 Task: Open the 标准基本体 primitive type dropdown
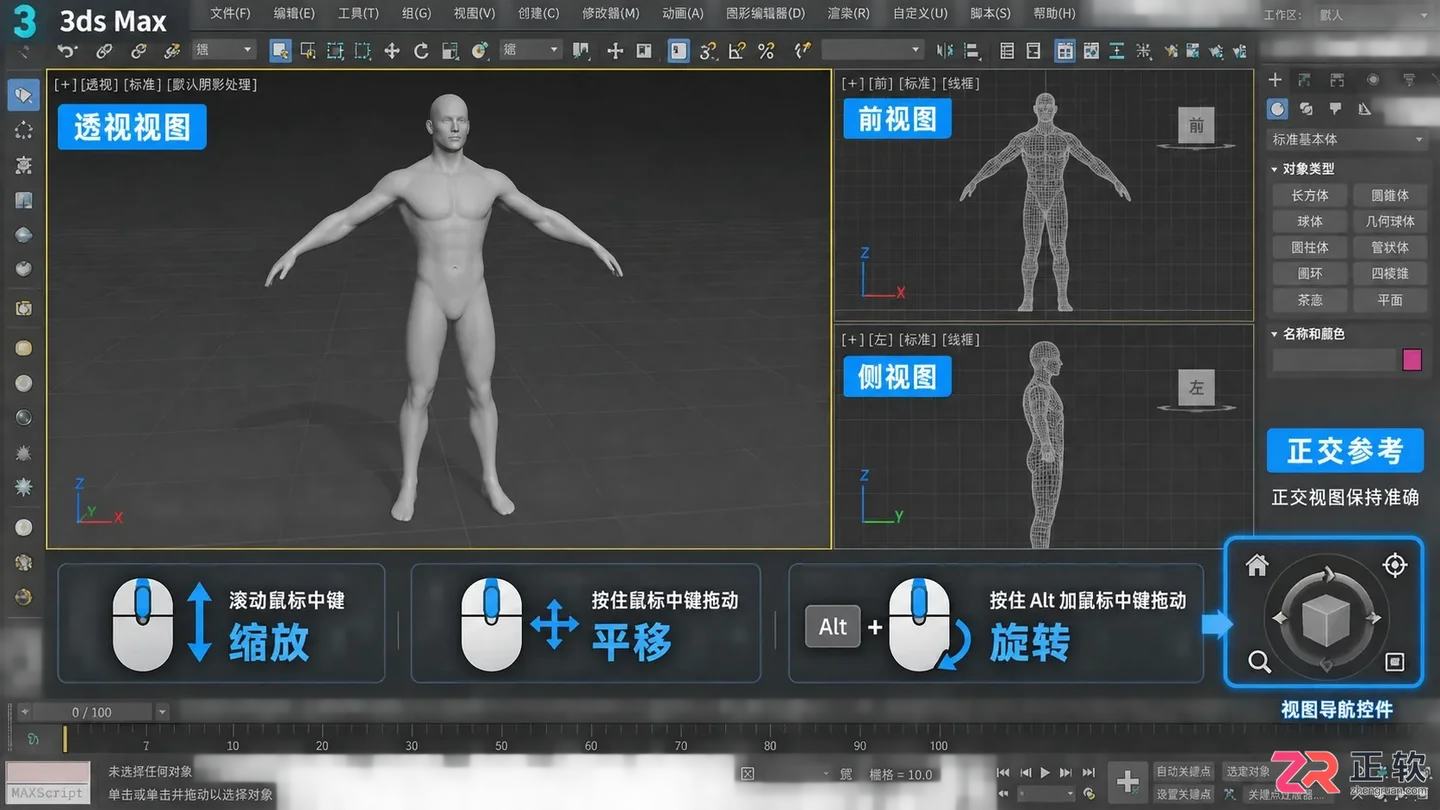click(x=1347, y=139)
